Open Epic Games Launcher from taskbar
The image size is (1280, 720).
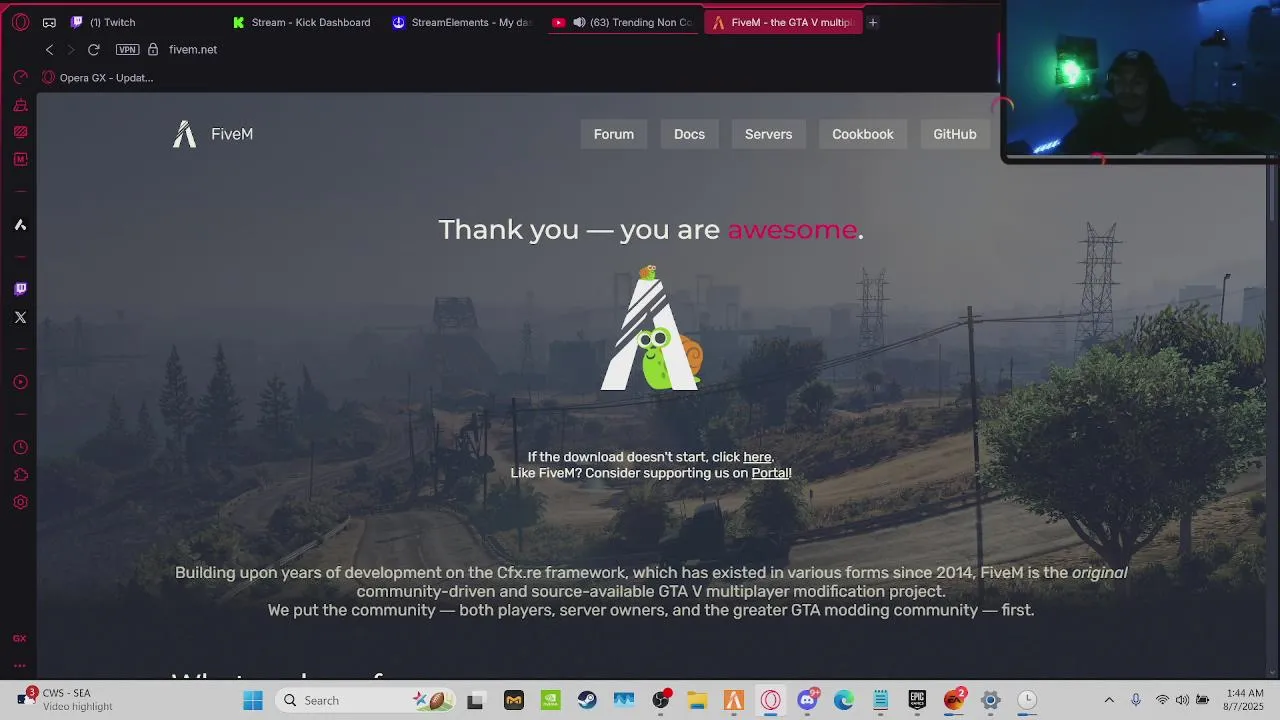tap(917, 700)
